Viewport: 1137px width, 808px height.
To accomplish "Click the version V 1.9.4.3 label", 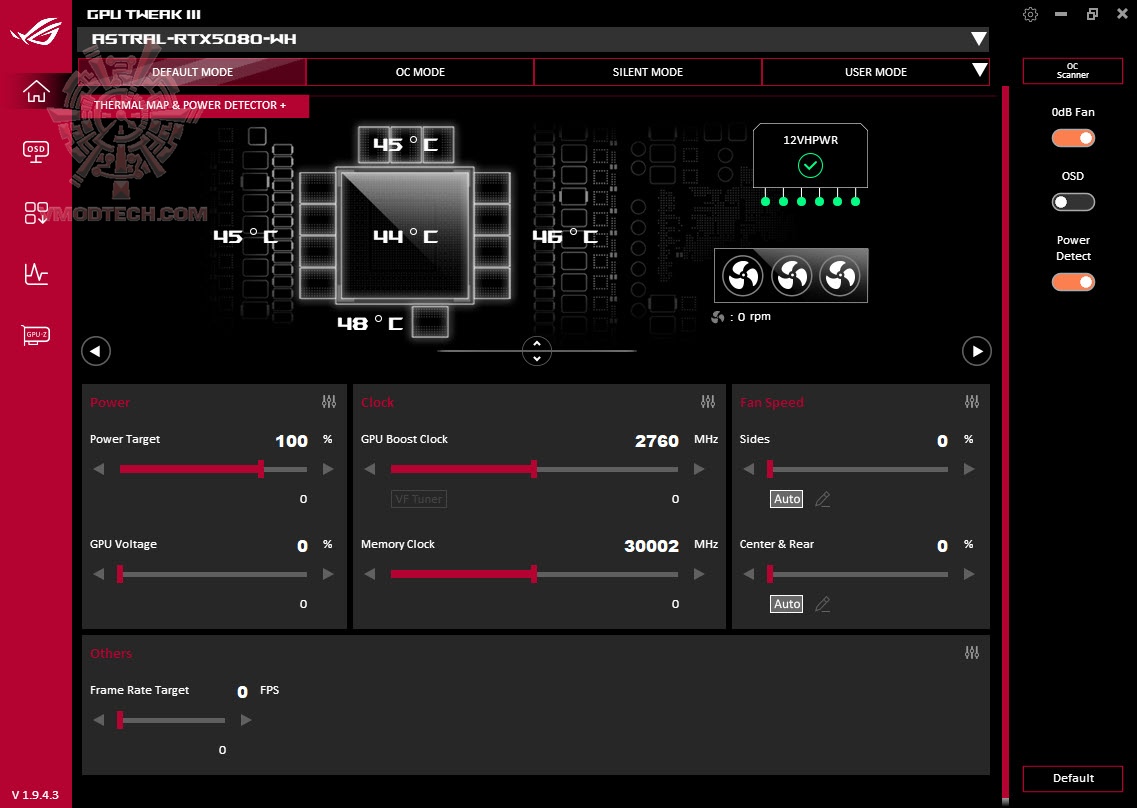I will click(x=35, y=795).
